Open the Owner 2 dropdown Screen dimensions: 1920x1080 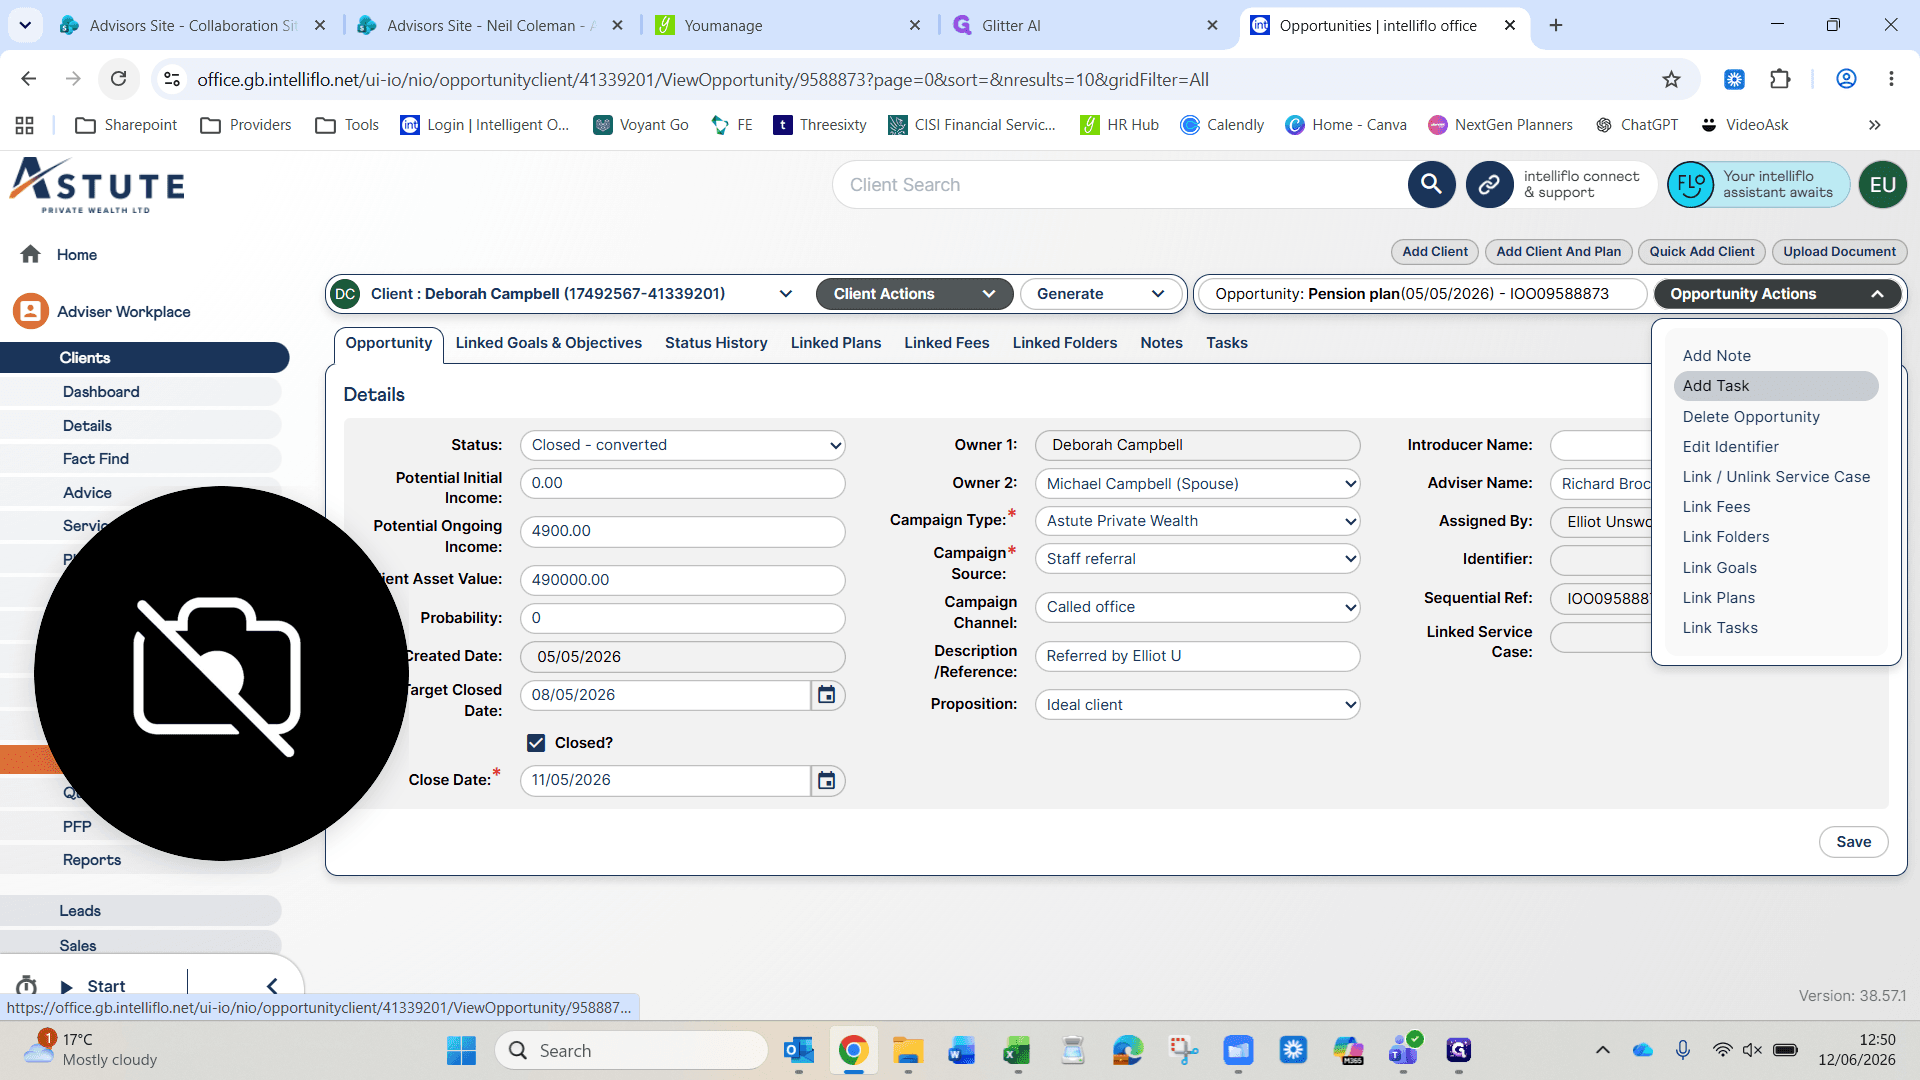(x=1197, y=484)
